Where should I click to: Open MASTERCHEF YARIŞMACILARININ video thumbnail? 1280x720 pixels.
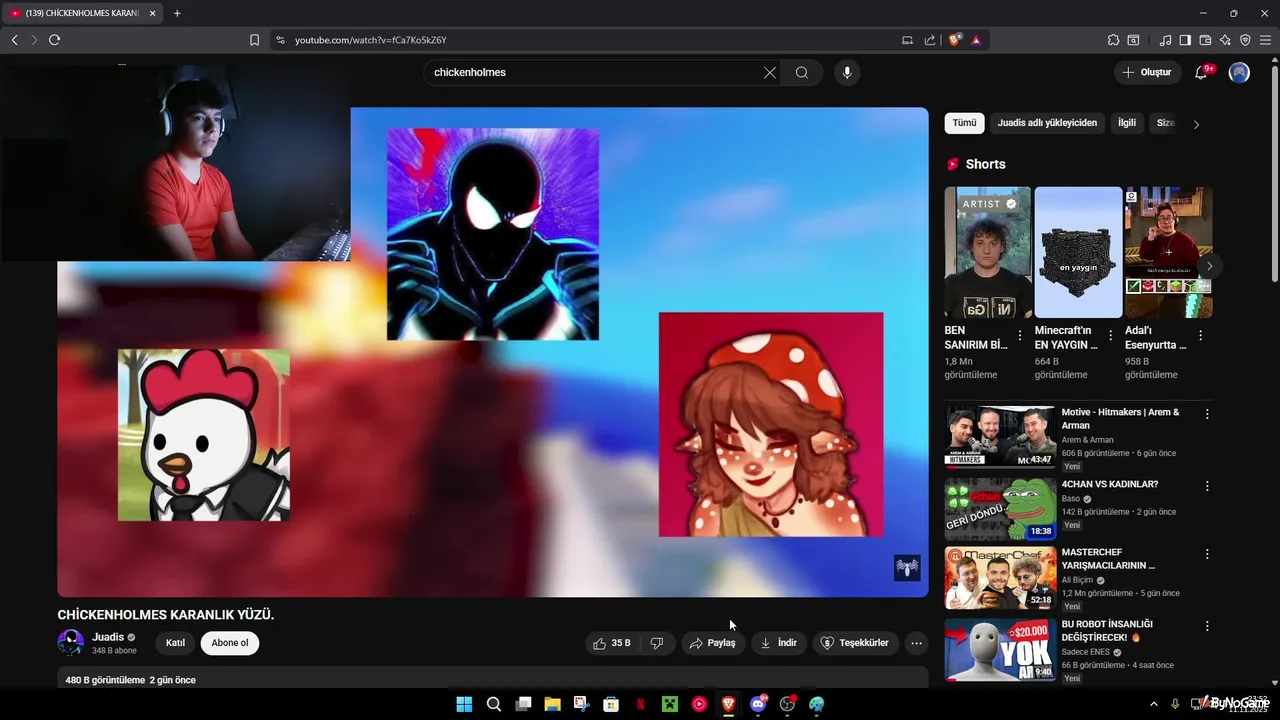(1000, 578)
